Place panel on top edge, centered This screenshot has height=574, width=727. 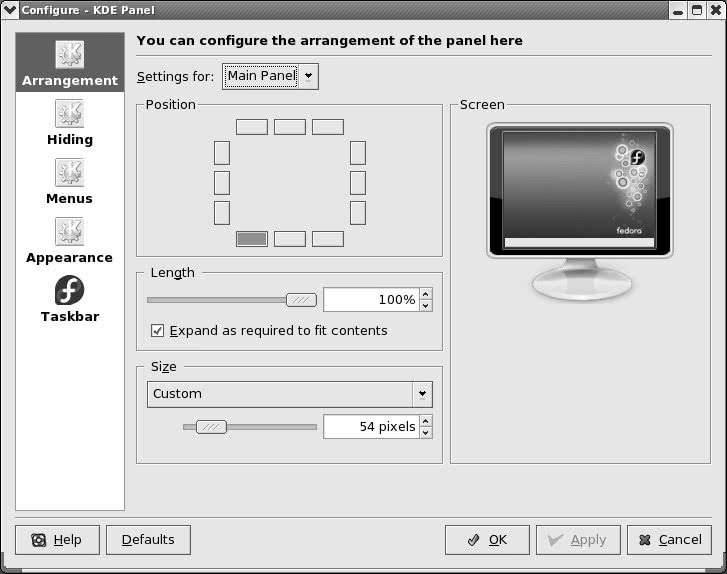point(290,127)
